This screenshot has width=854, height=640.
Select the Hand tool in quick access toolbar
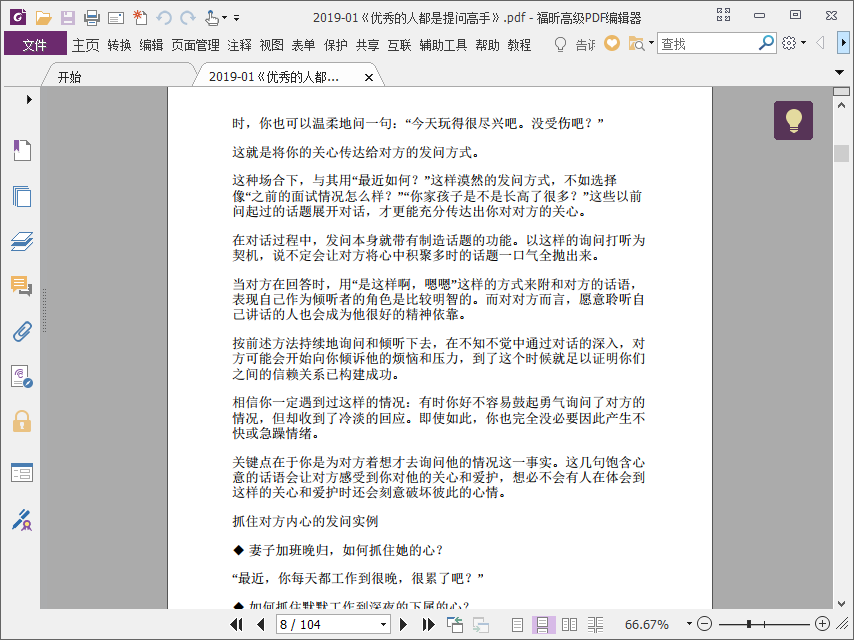211,18
